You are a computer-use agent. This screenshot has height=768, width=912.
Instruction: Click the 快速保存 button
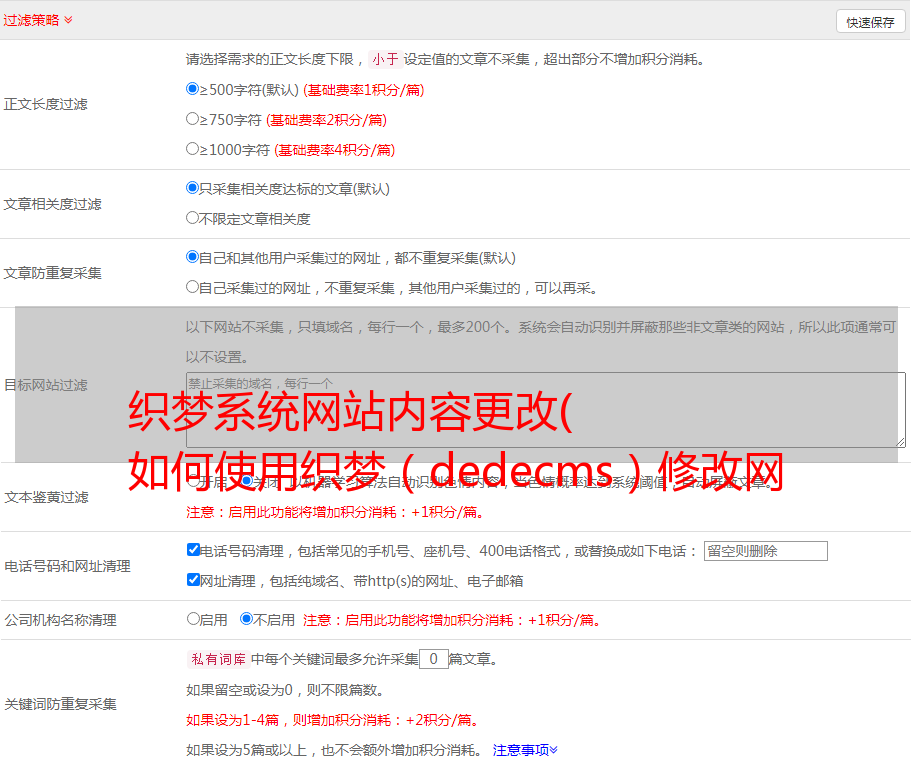click(x=870, y=22)
